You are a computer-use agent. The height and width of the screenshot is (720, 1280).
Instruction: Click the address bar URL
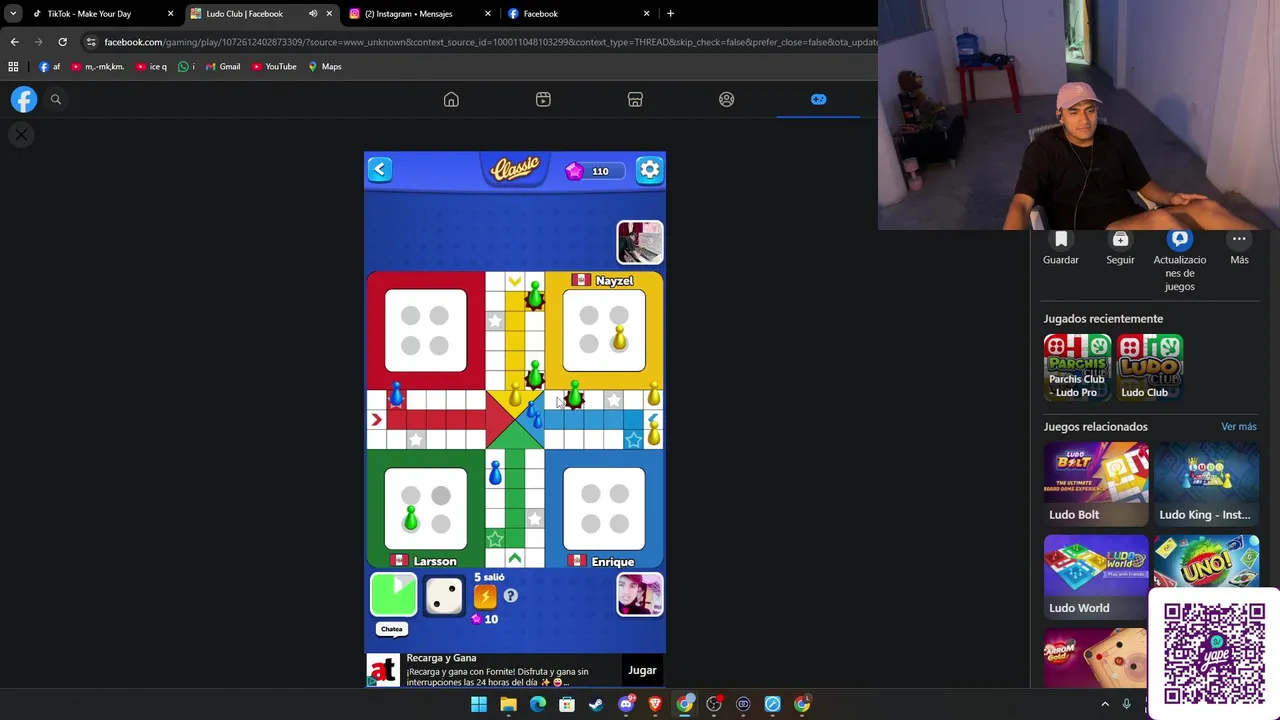pyautogui.click(x=490, y=42)
